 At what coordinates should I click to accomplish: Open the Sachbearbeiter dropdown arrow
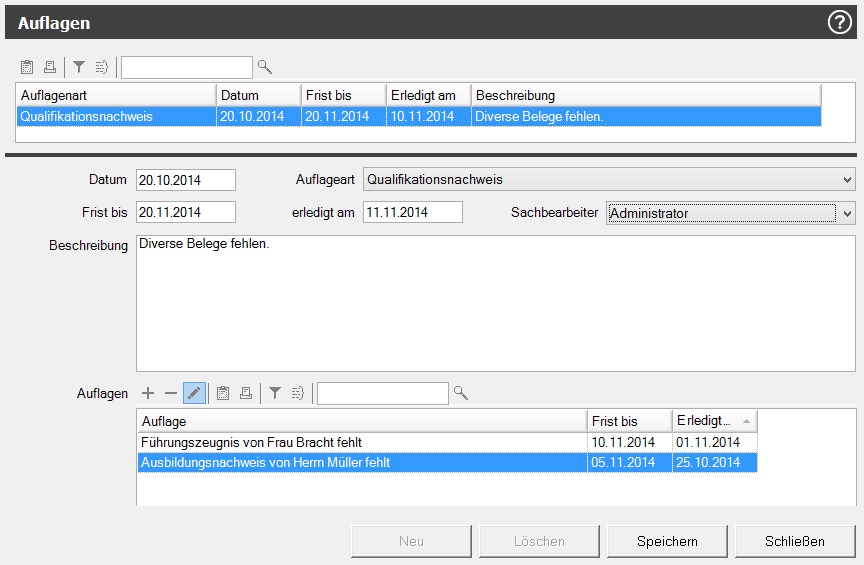click(x=848, y=213)
